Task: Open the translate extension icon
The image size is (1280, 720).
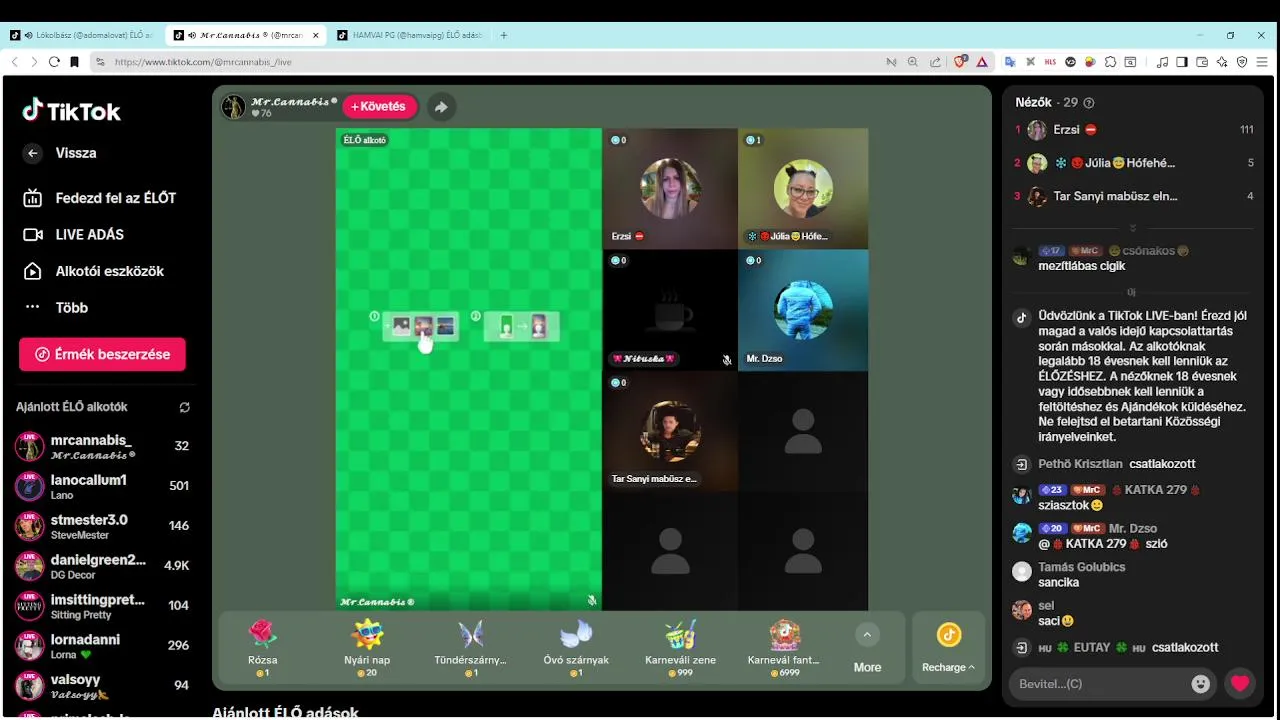Action: [1010, 62]
